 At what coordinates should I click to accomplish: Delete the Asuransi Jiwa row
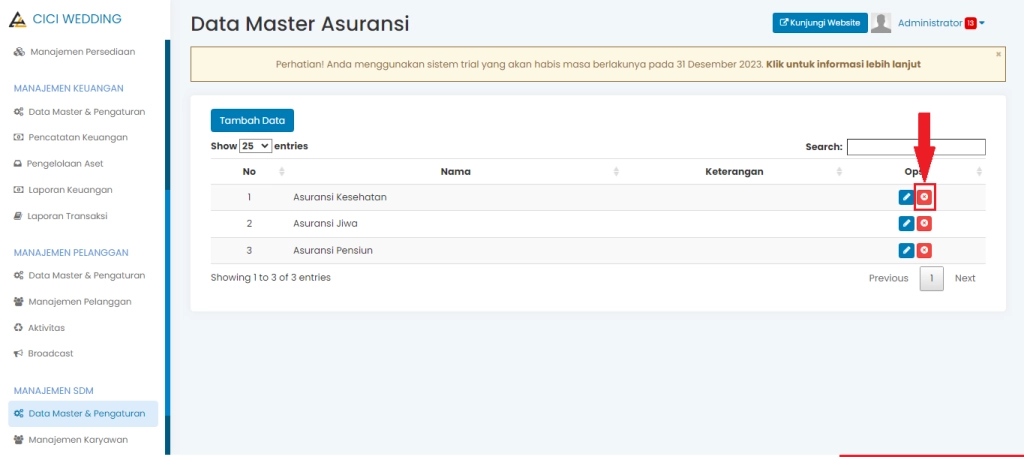tap(924, 224)
